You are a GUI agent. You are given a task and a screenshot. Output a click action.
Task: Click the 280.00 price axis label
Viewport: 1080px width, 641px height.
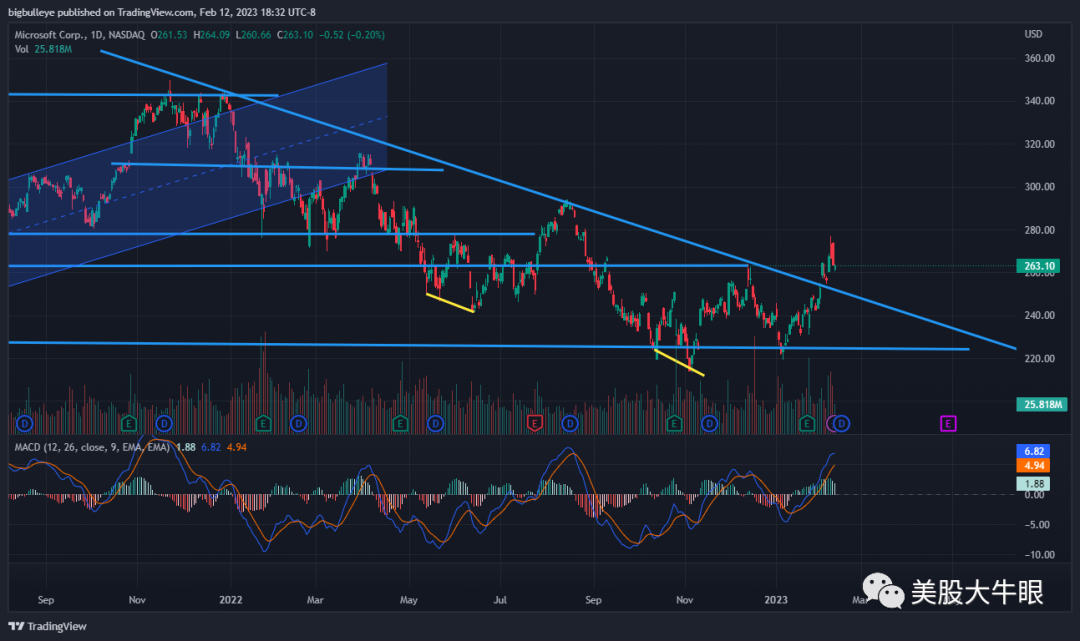1039,230
